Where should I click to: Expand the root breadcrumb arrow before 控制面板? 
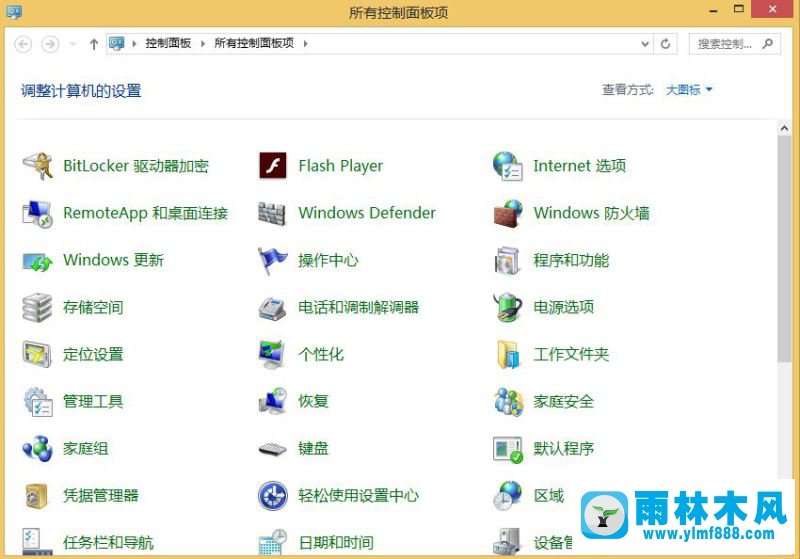click(x=134, y=44)
